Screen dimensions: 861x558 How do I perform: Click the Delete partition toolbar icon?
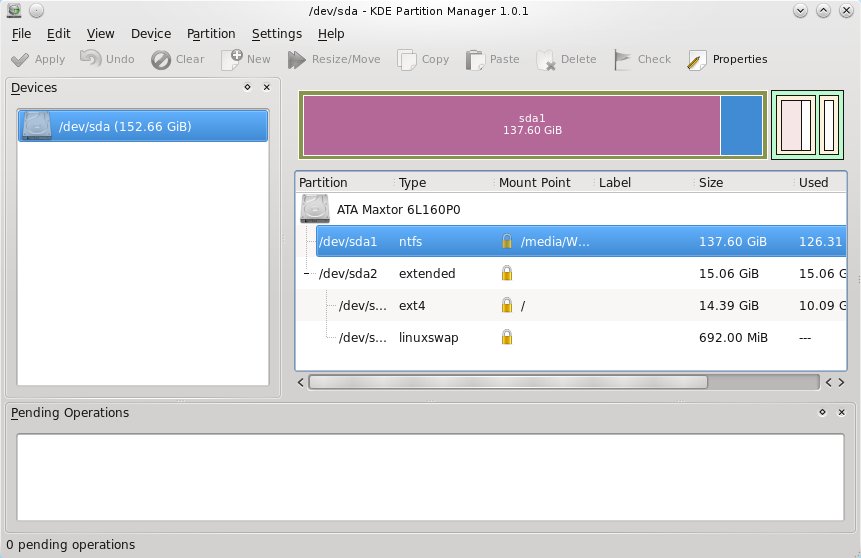pos(546,60)
